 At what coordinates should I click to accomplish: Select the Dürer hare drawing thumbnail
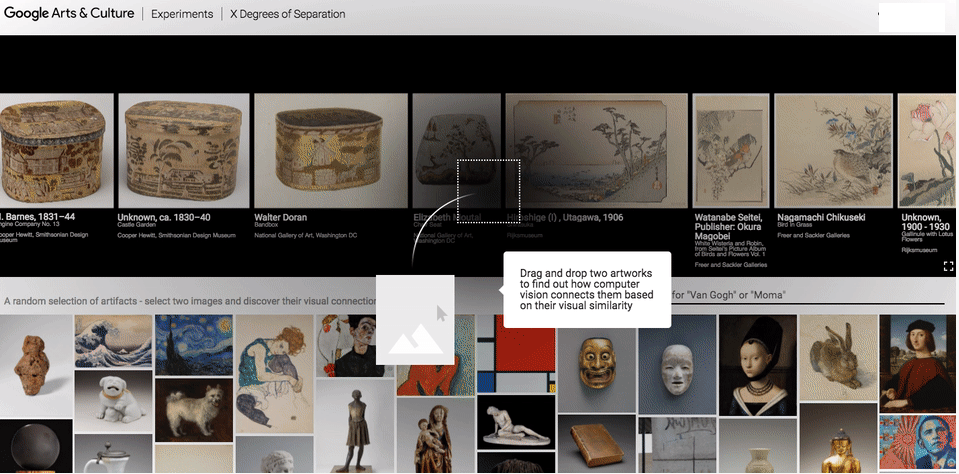[838, 358]
